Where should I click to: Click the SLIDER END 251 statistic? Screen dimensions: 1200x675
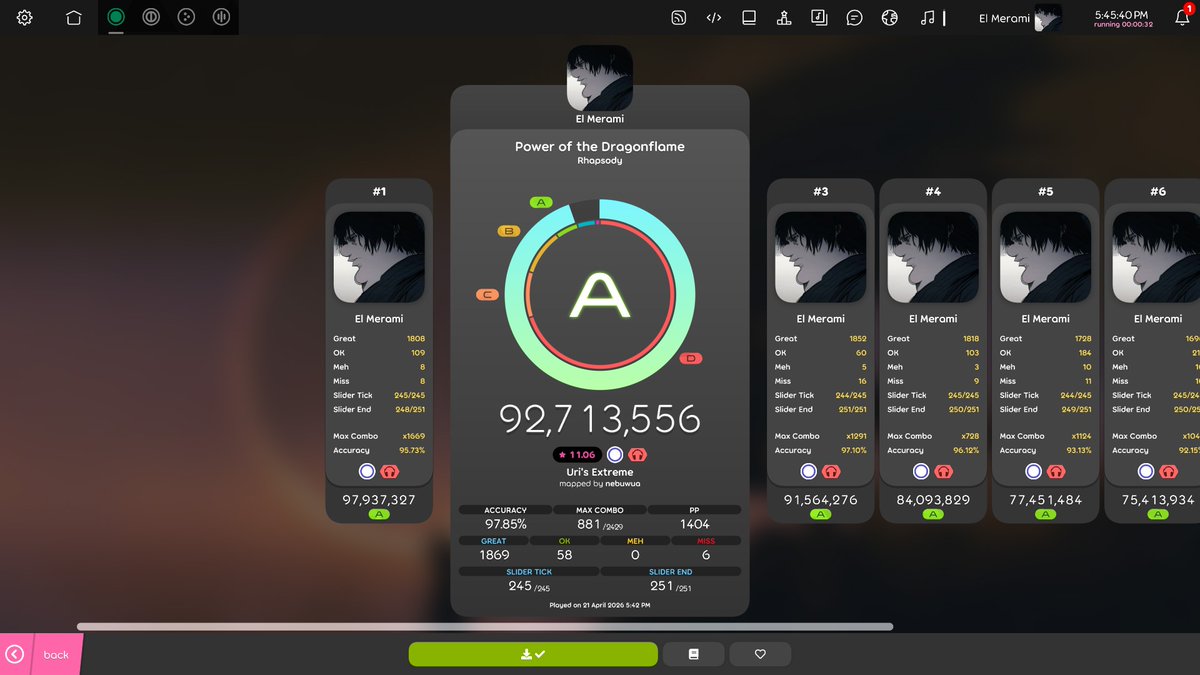pos(671,580)
